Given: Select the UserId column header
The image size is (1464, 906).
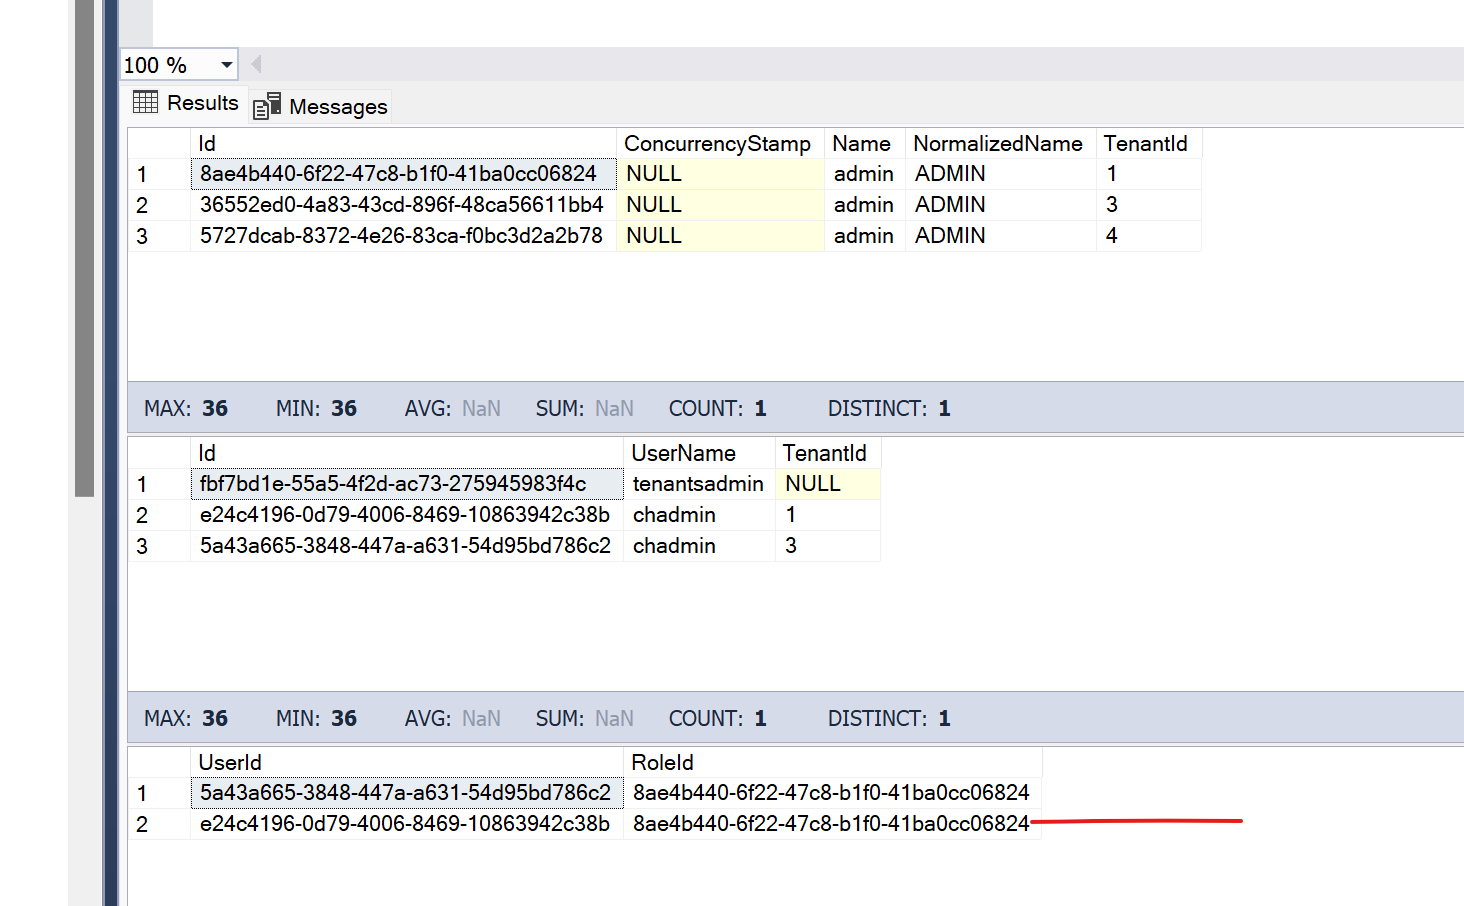Looking at the screenshot, I should tap(407, 763).
